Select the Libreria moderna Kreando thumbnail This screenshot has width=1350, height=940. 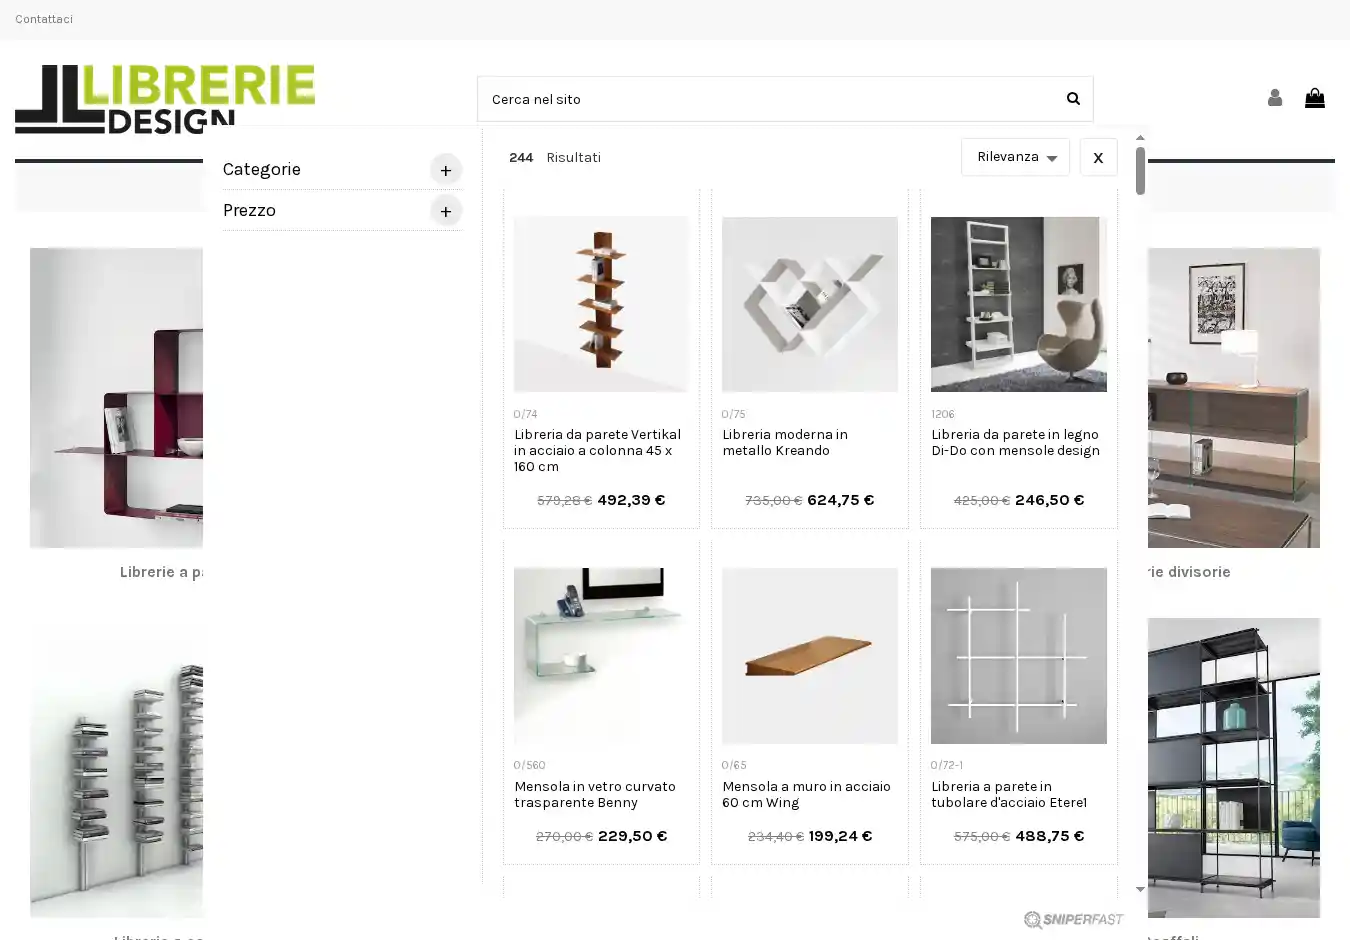tap(809, 304)
